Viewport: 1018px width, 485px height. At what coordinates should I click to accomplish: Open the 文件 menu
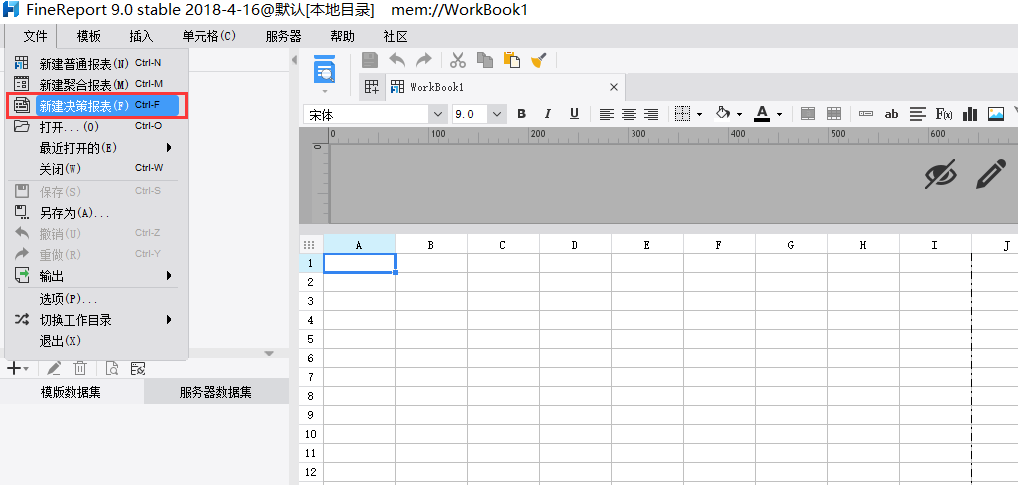[35, 36]
